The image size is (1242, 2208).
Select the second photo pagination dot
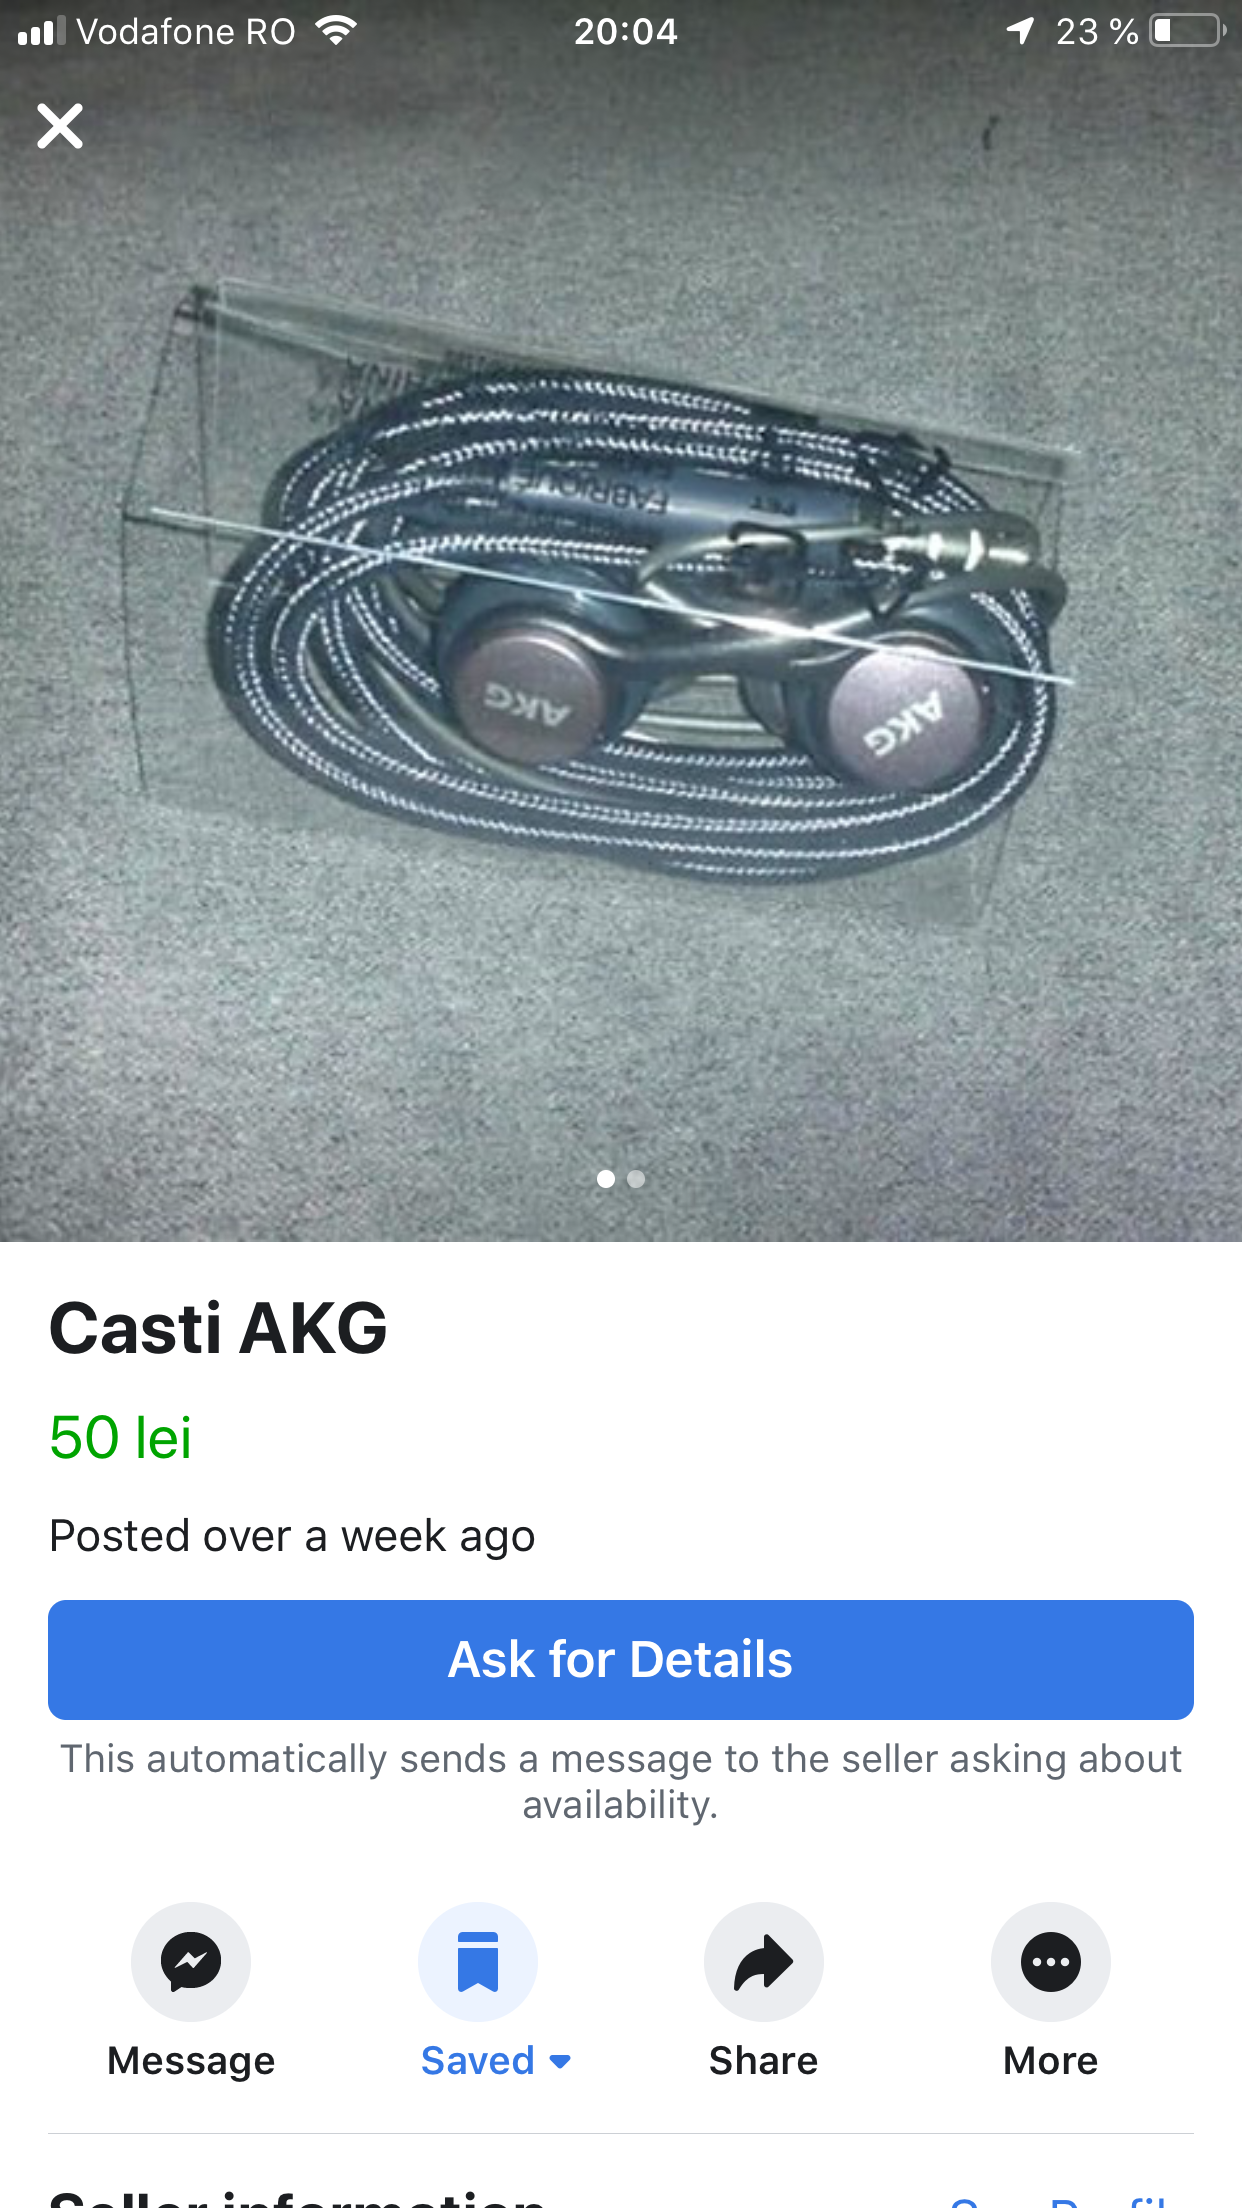(636, 1179)
